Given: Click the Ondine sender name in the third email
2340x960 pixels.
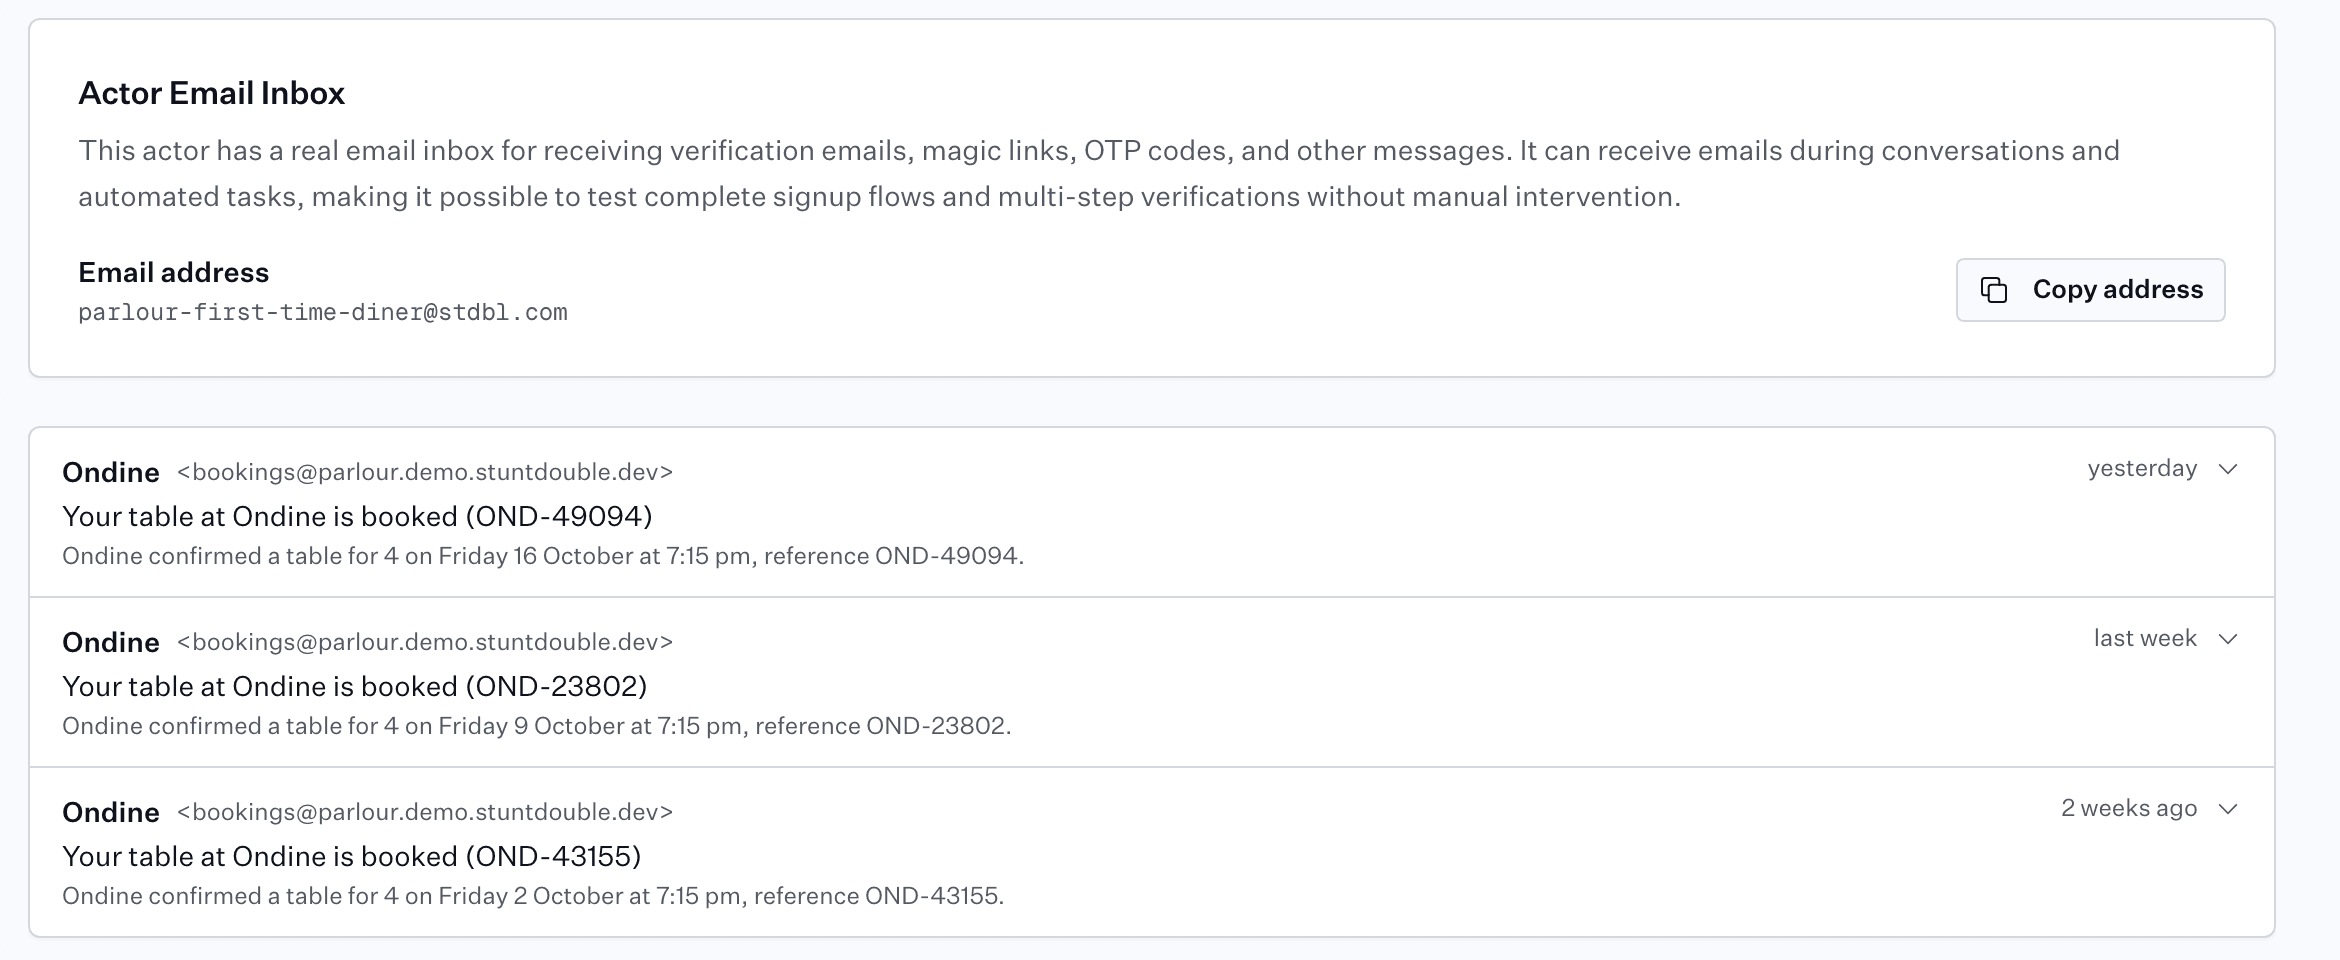Looking at the screenshot, I should (x=111, y=812).
